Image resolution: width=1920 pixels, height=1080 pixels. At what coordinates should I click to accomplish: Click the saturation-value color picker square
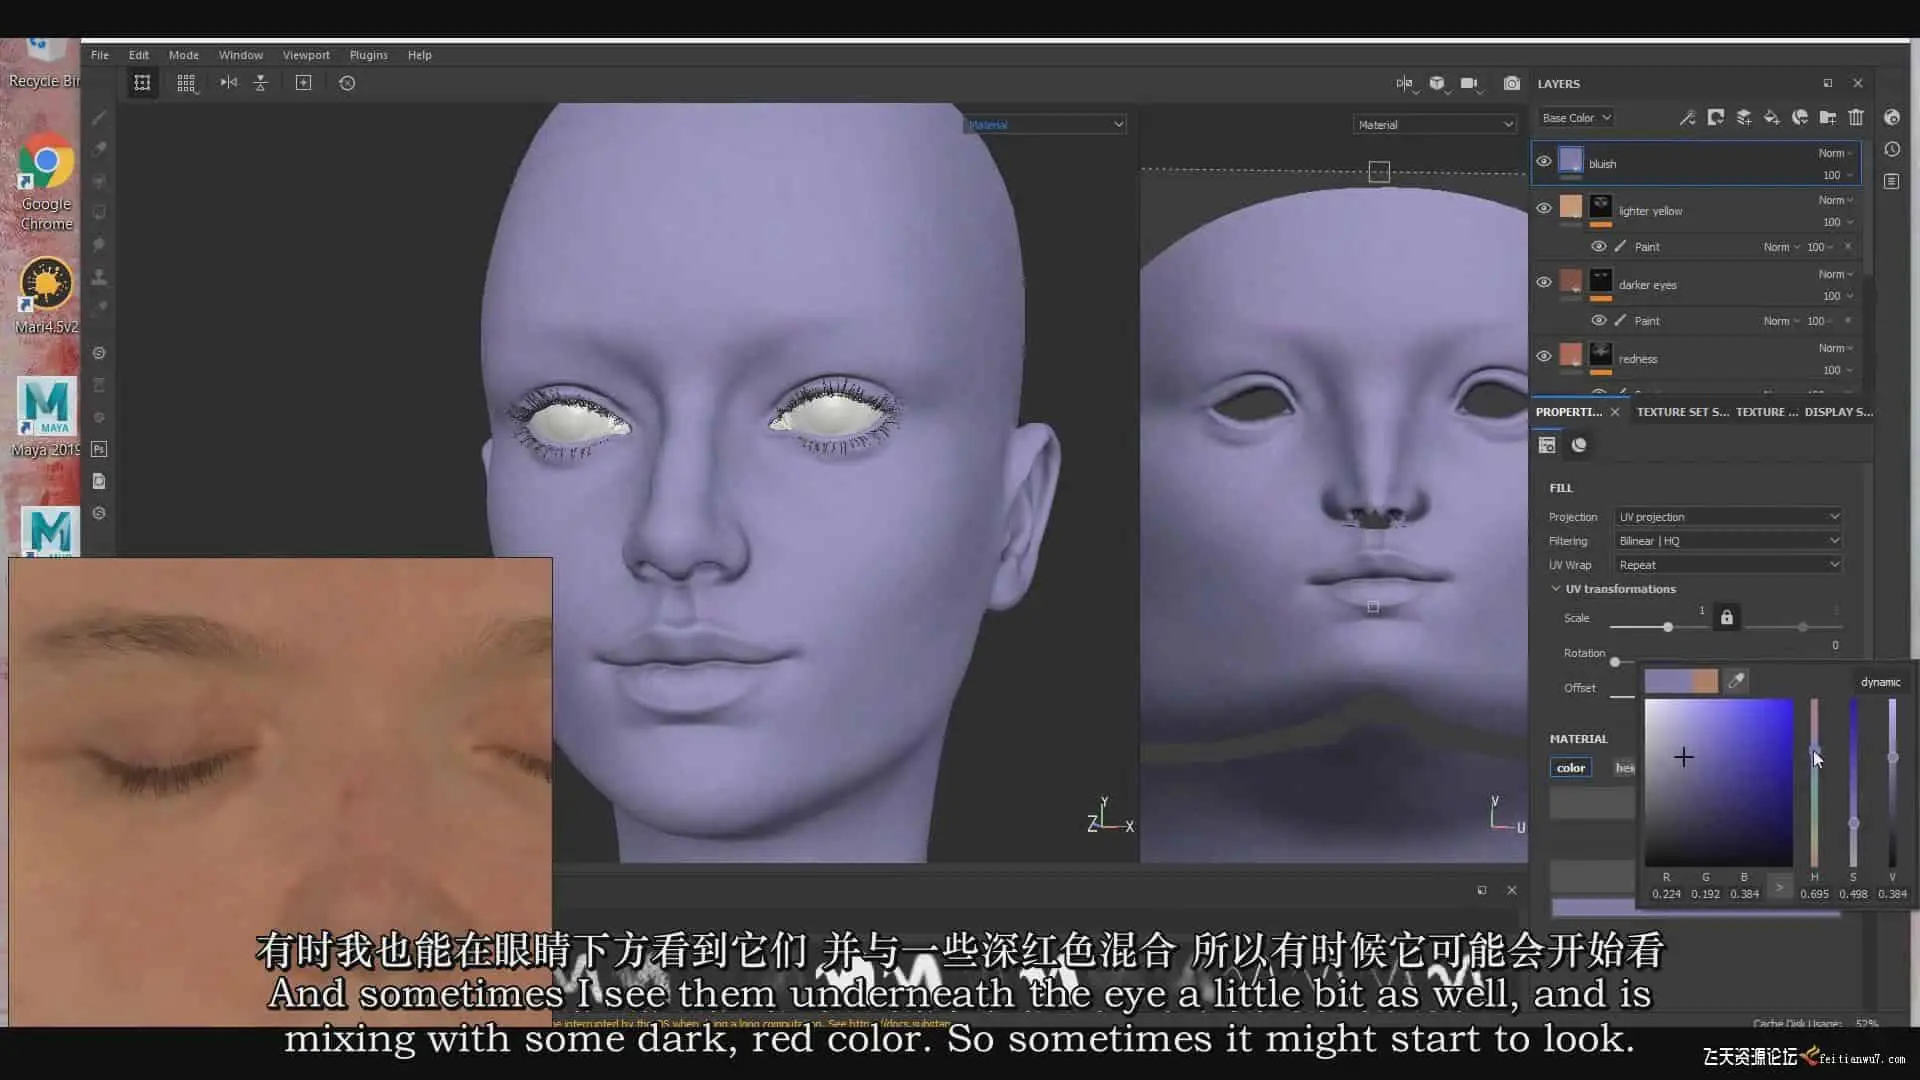pyautogui.click(x=1718, y=782)
